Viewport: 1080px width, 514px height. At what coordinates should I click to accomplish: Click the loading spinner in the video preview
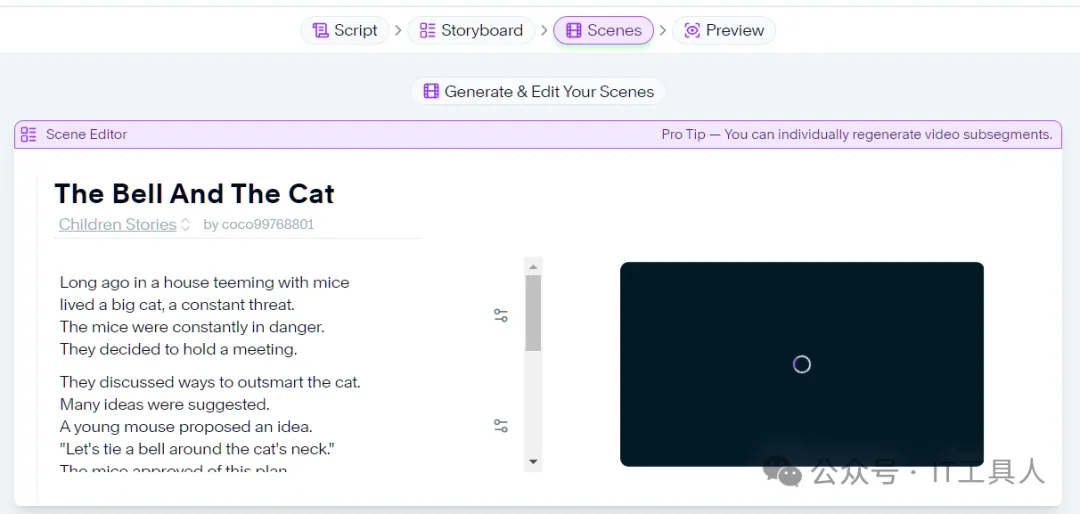[x=801, y=364]
